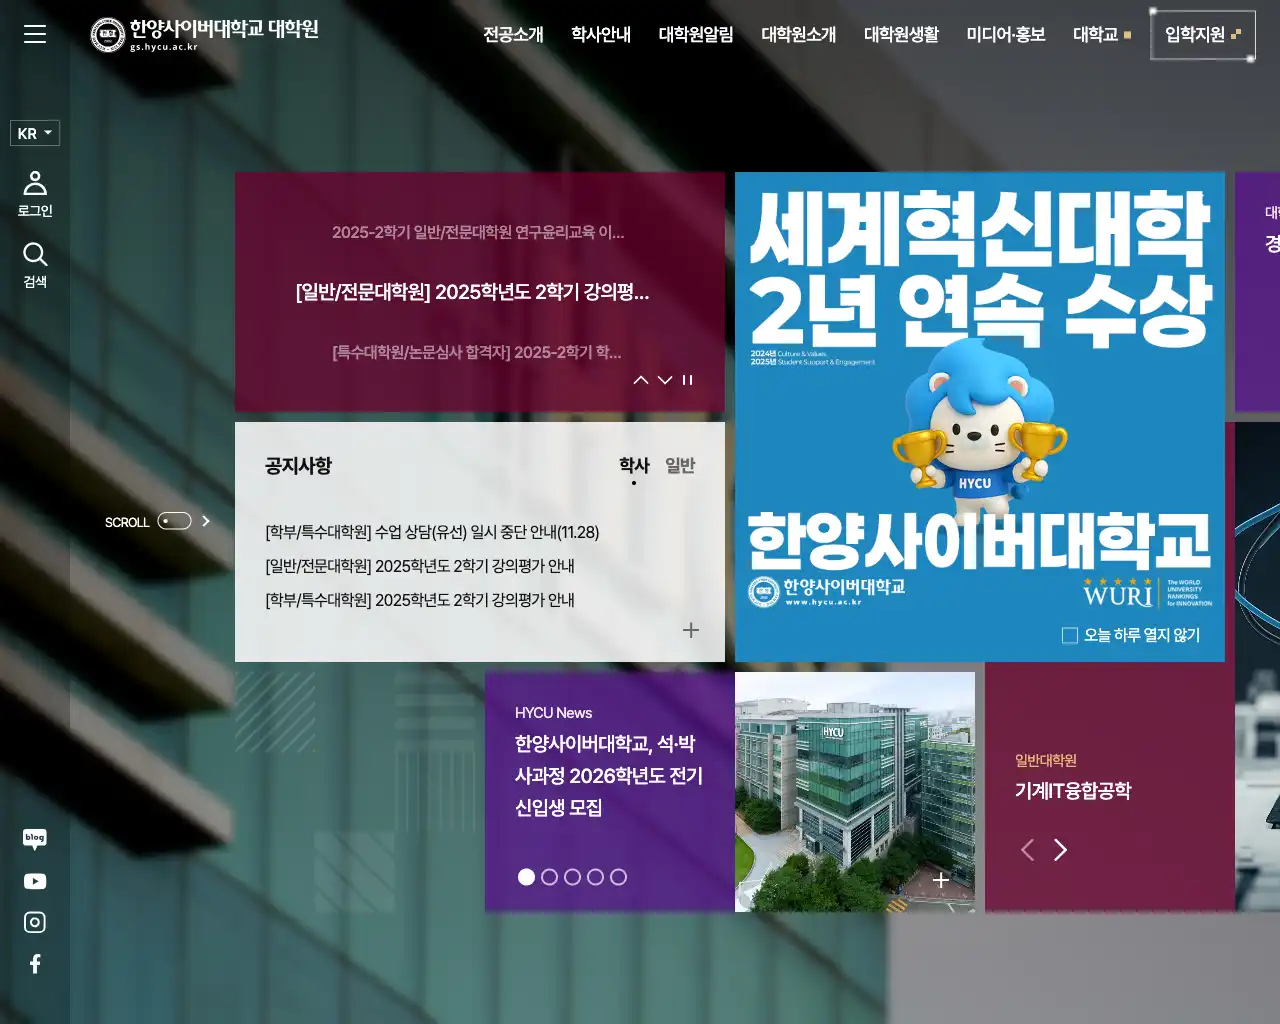View more notices with the plus button
Viewport: 1280px width, 1024px height.
click(x=690, y=630)
